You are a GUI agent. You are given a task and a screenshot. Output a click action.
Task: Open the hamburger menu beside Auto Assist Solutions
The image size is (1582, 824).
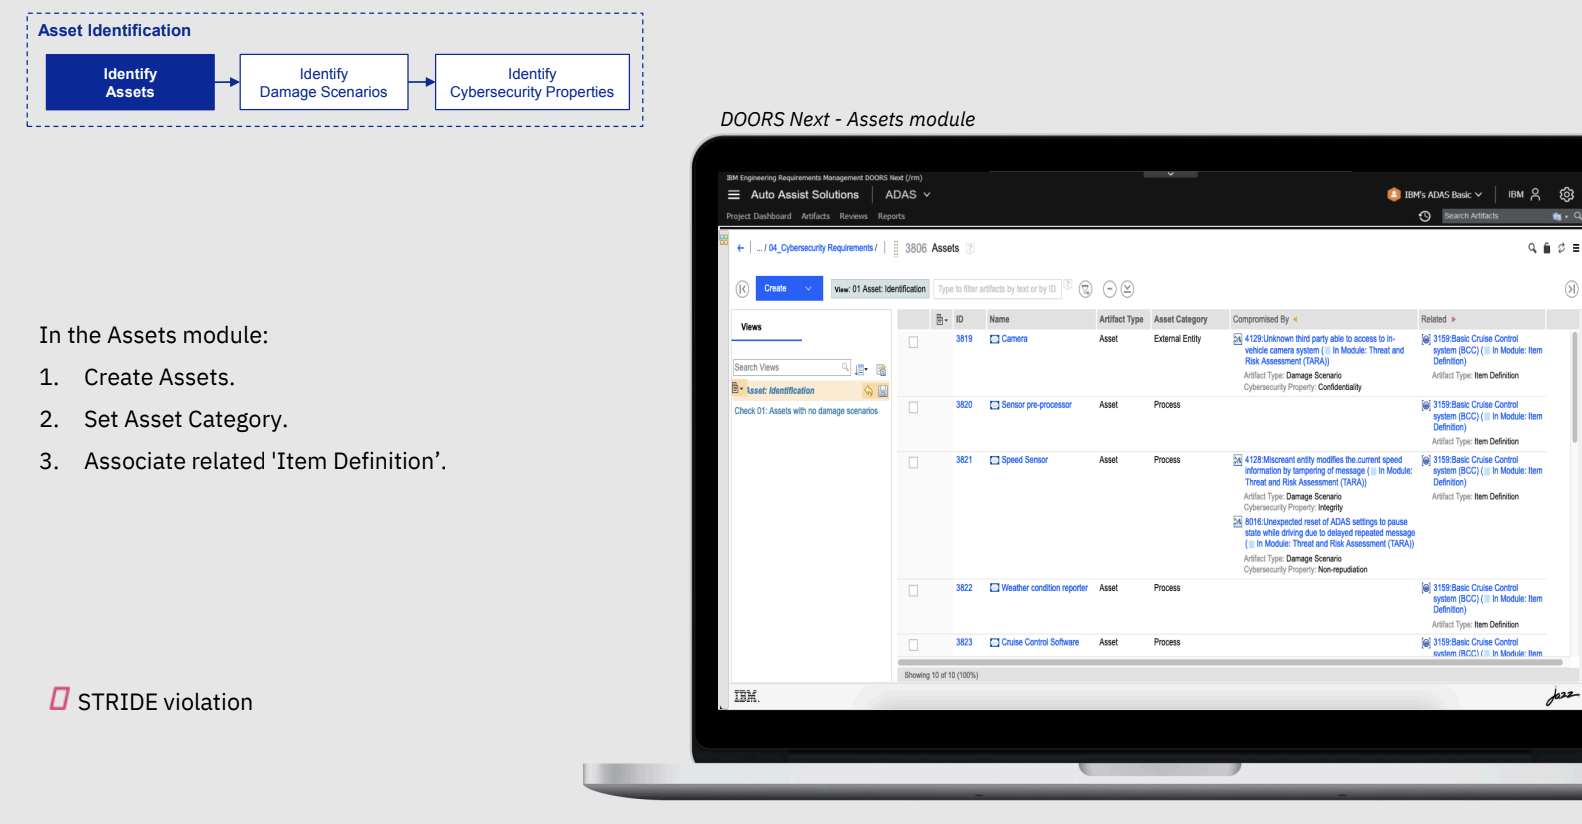[x=734, y=195]
